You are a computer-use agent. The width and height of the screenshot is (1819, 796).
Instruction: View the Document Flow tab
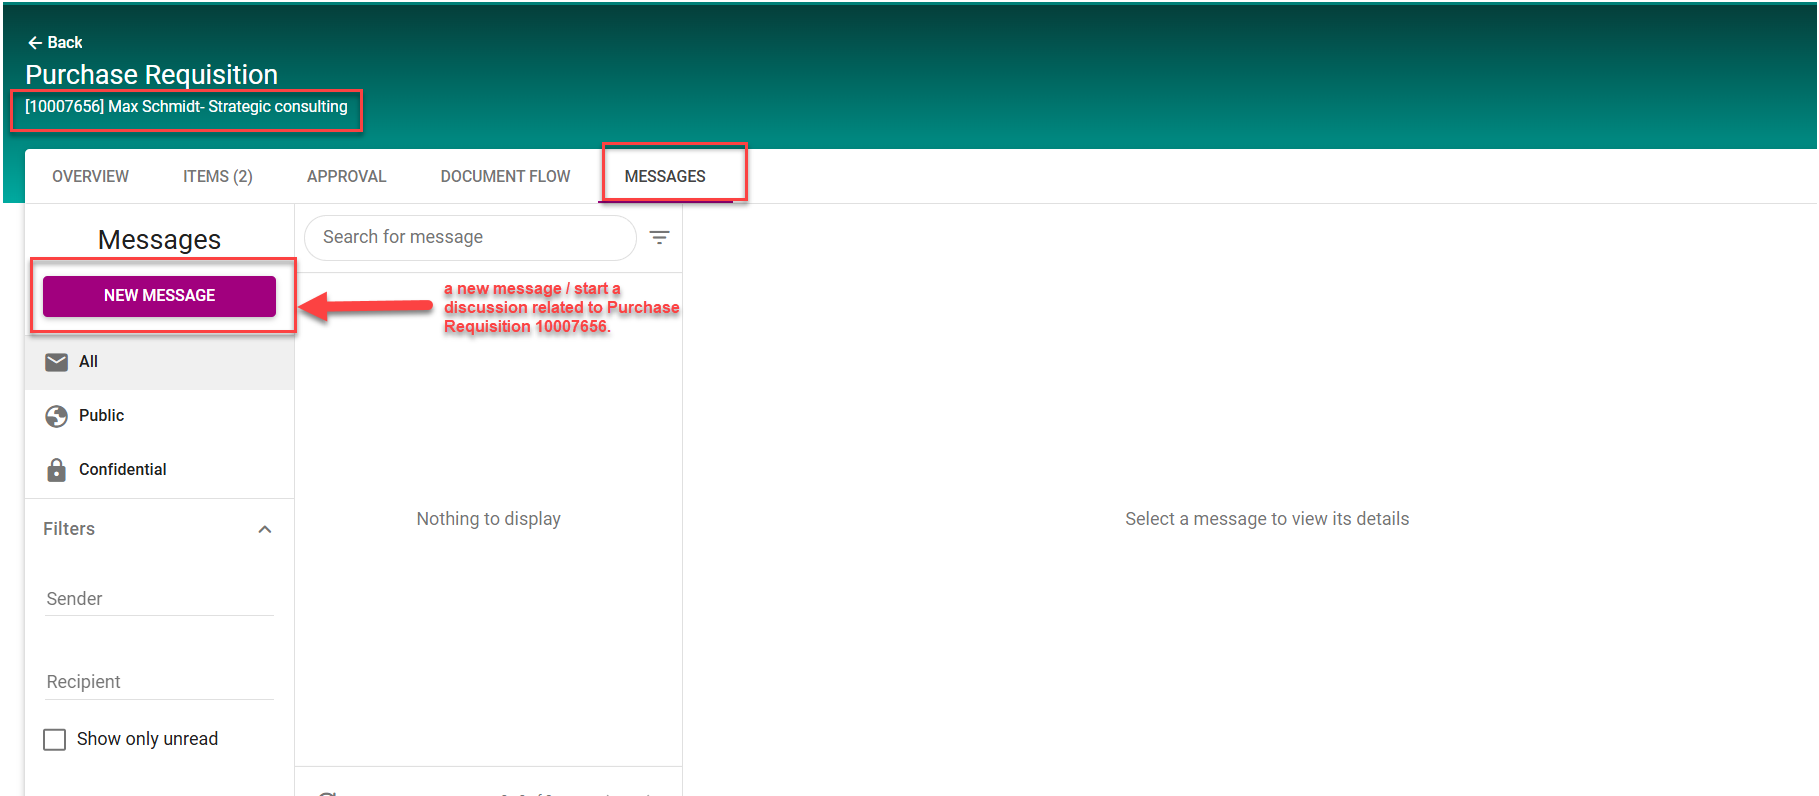tap(505, 176)
